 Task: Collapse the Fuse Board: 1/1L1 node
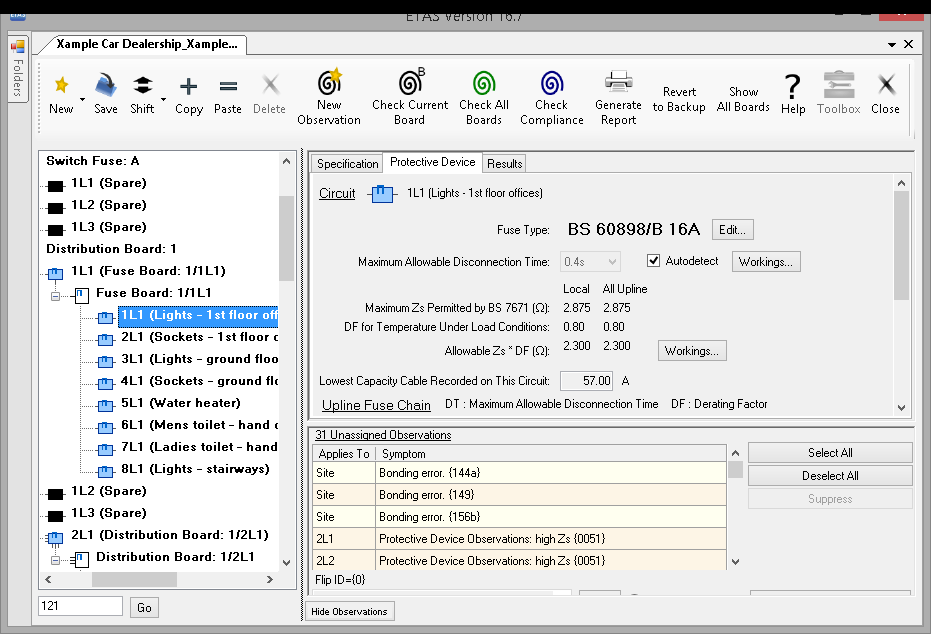pyautogui.click(x=55, y=296)
